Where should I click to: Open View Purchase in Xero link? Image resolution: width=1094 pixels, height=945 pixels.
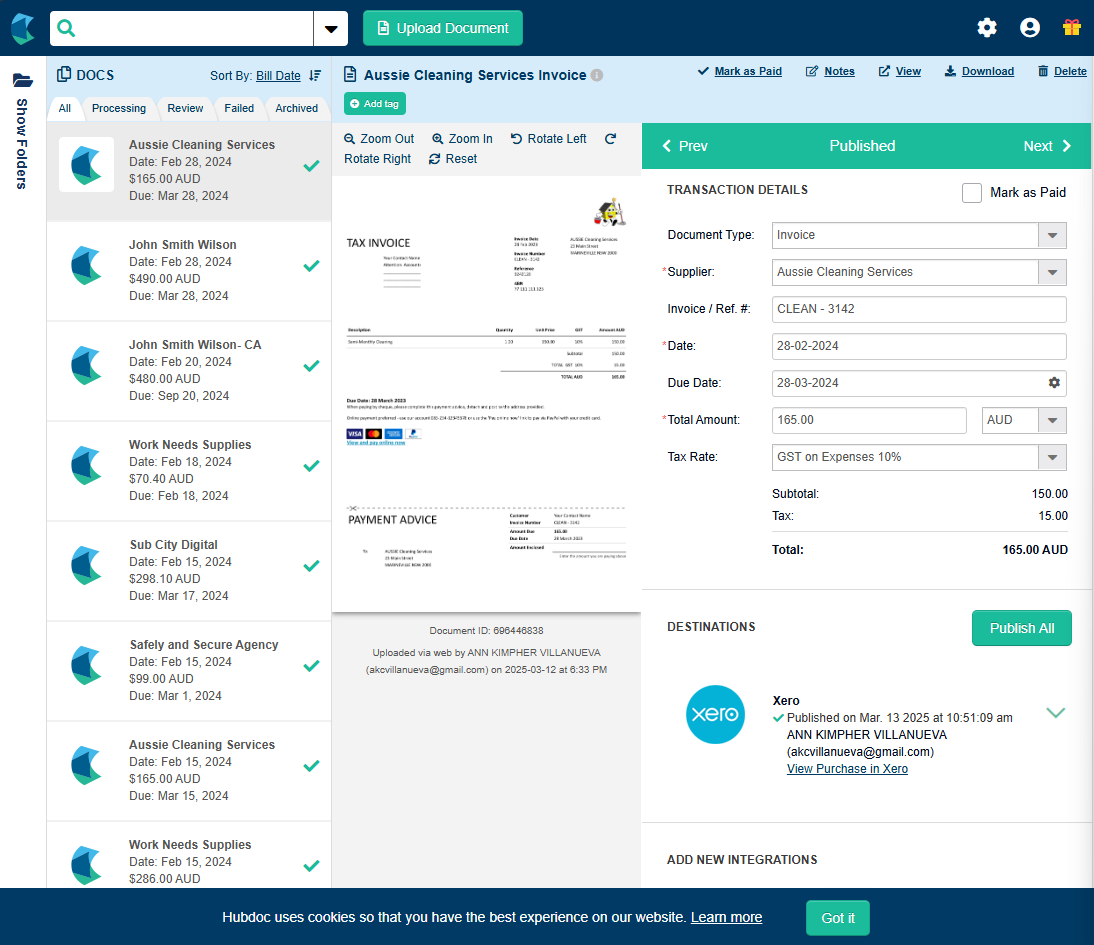847,768
